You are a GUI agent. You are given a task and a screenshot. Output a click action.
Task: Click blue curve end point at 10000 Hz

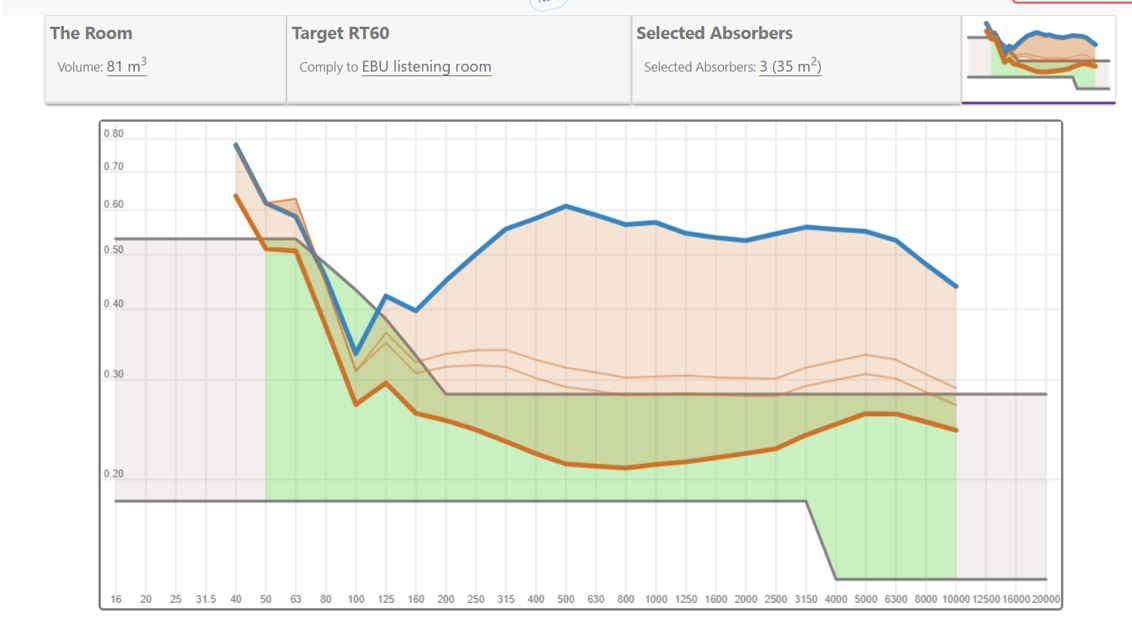(956, 287)
